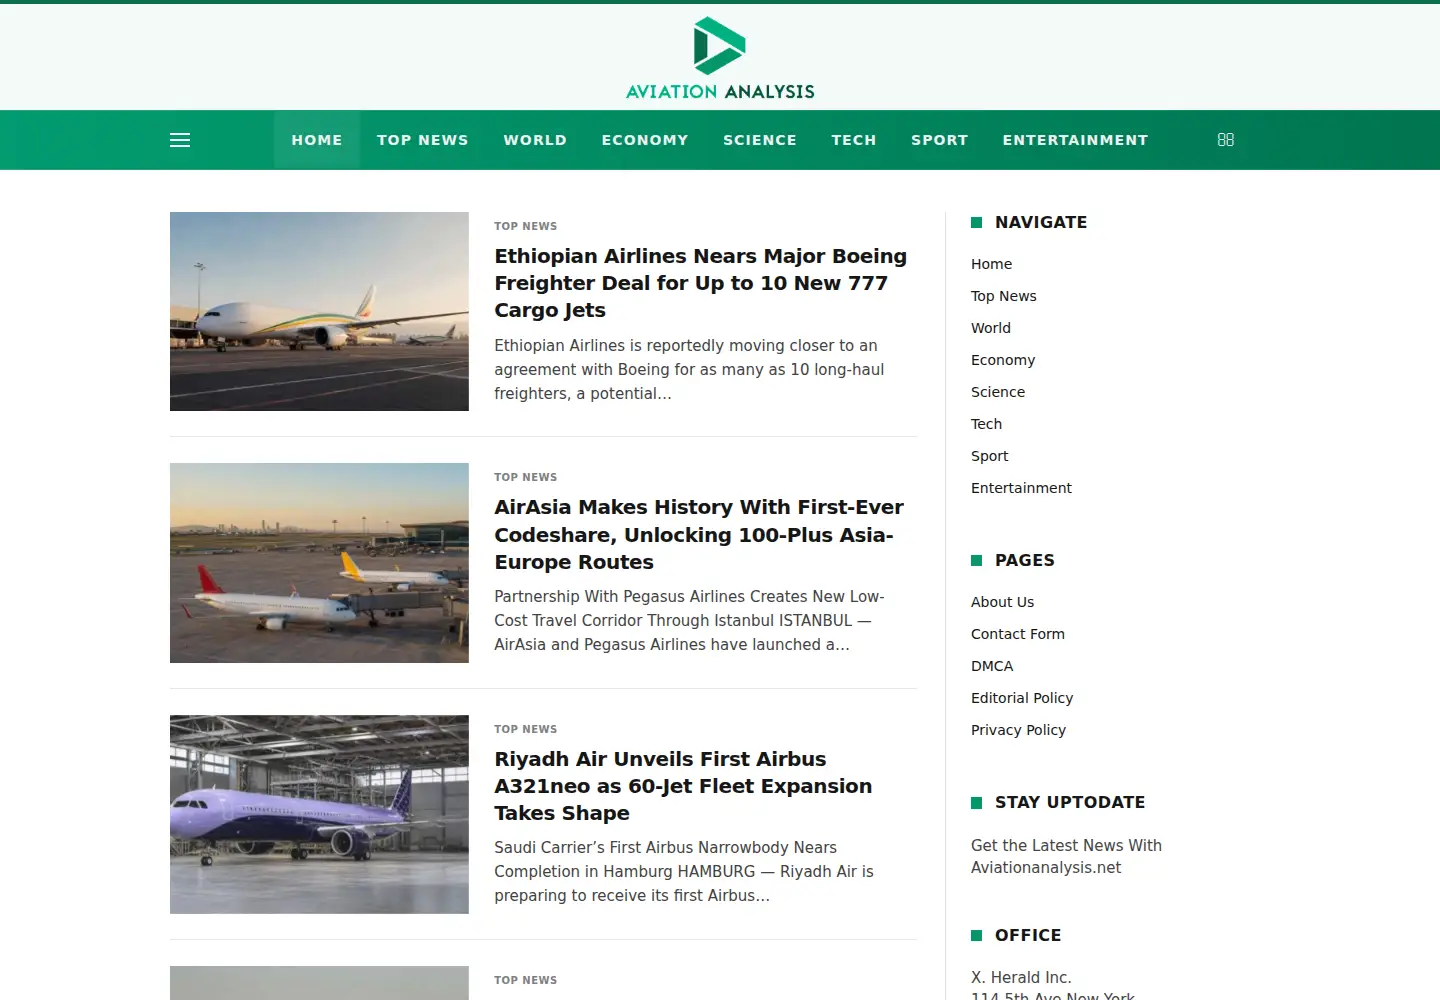The image size is (1440, 1000).
Task: Read the AirAsia Makes History headline
Action: [698, 534]
